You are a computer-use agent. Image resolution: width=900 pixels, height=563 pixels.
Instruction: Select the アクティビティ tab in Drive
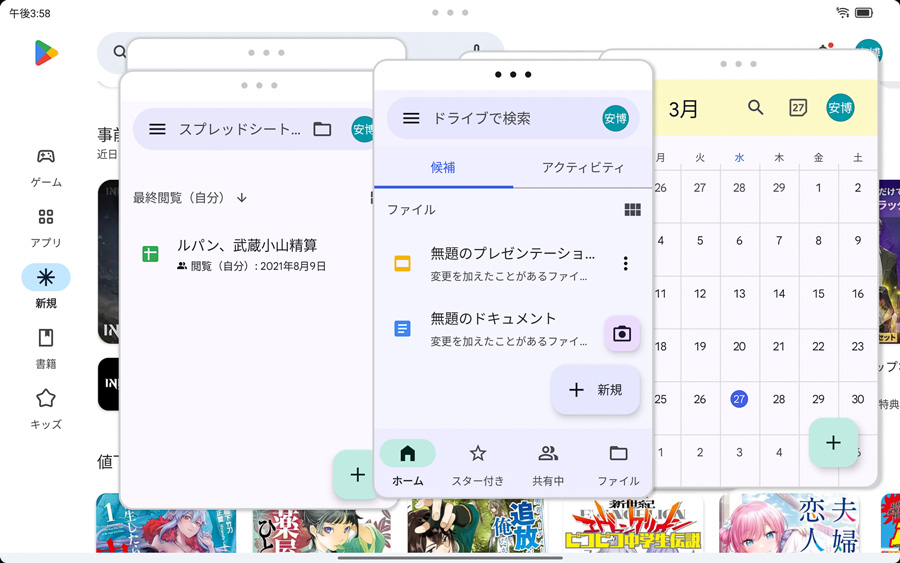[x=583, y=168]
